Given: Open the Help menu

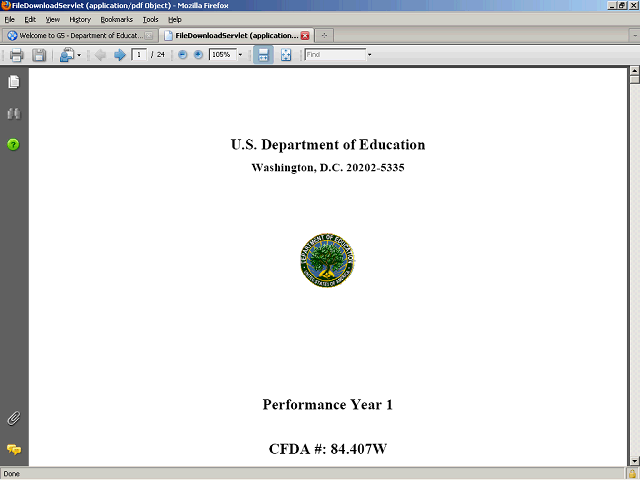Looking at the screenshot, I should click(x=175, y=20).
